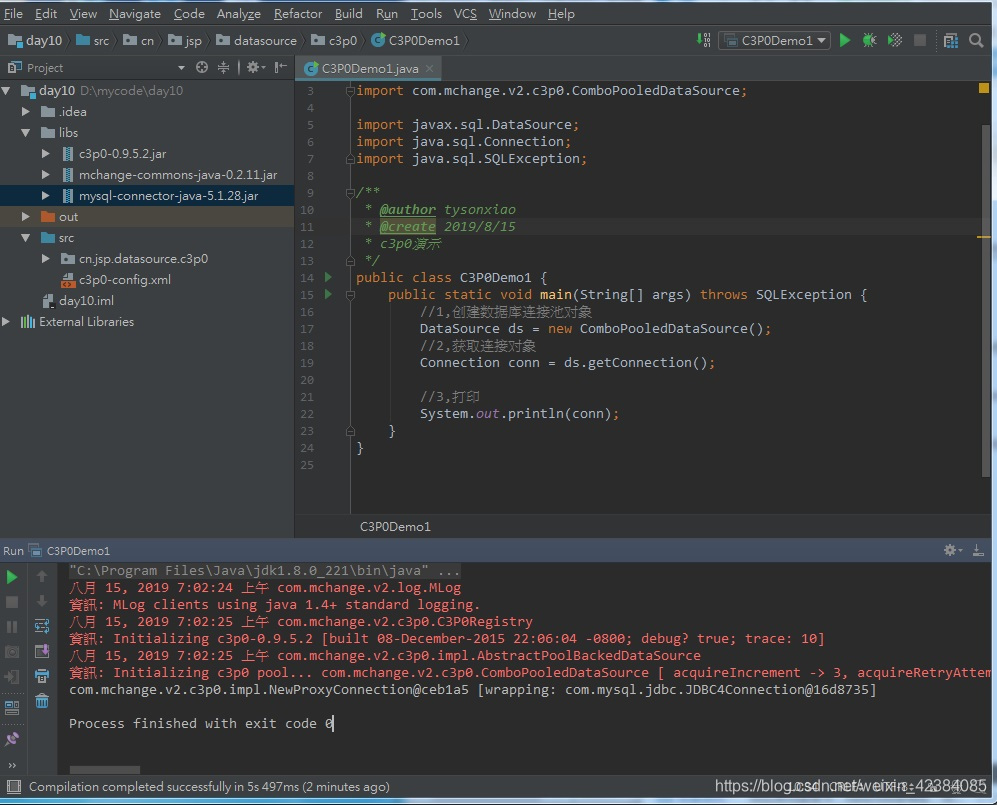Screen dimensions: 997x805
Task: Close the C3P0Demo1.java tab
Action: point(430,68)
